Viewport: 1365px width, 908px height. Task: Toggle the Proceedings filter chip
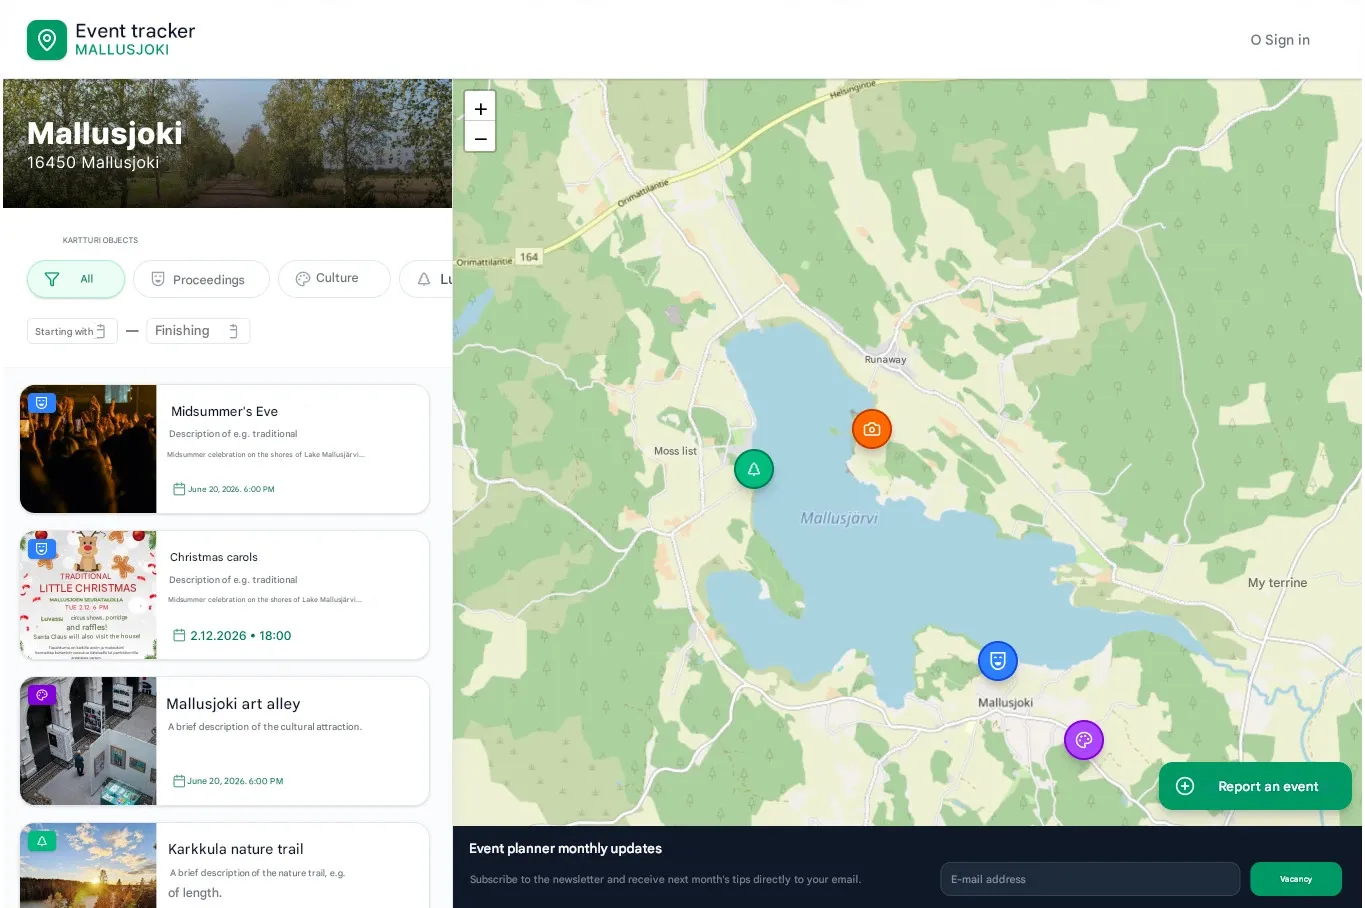pyautogui.click(x=201, y=279)
